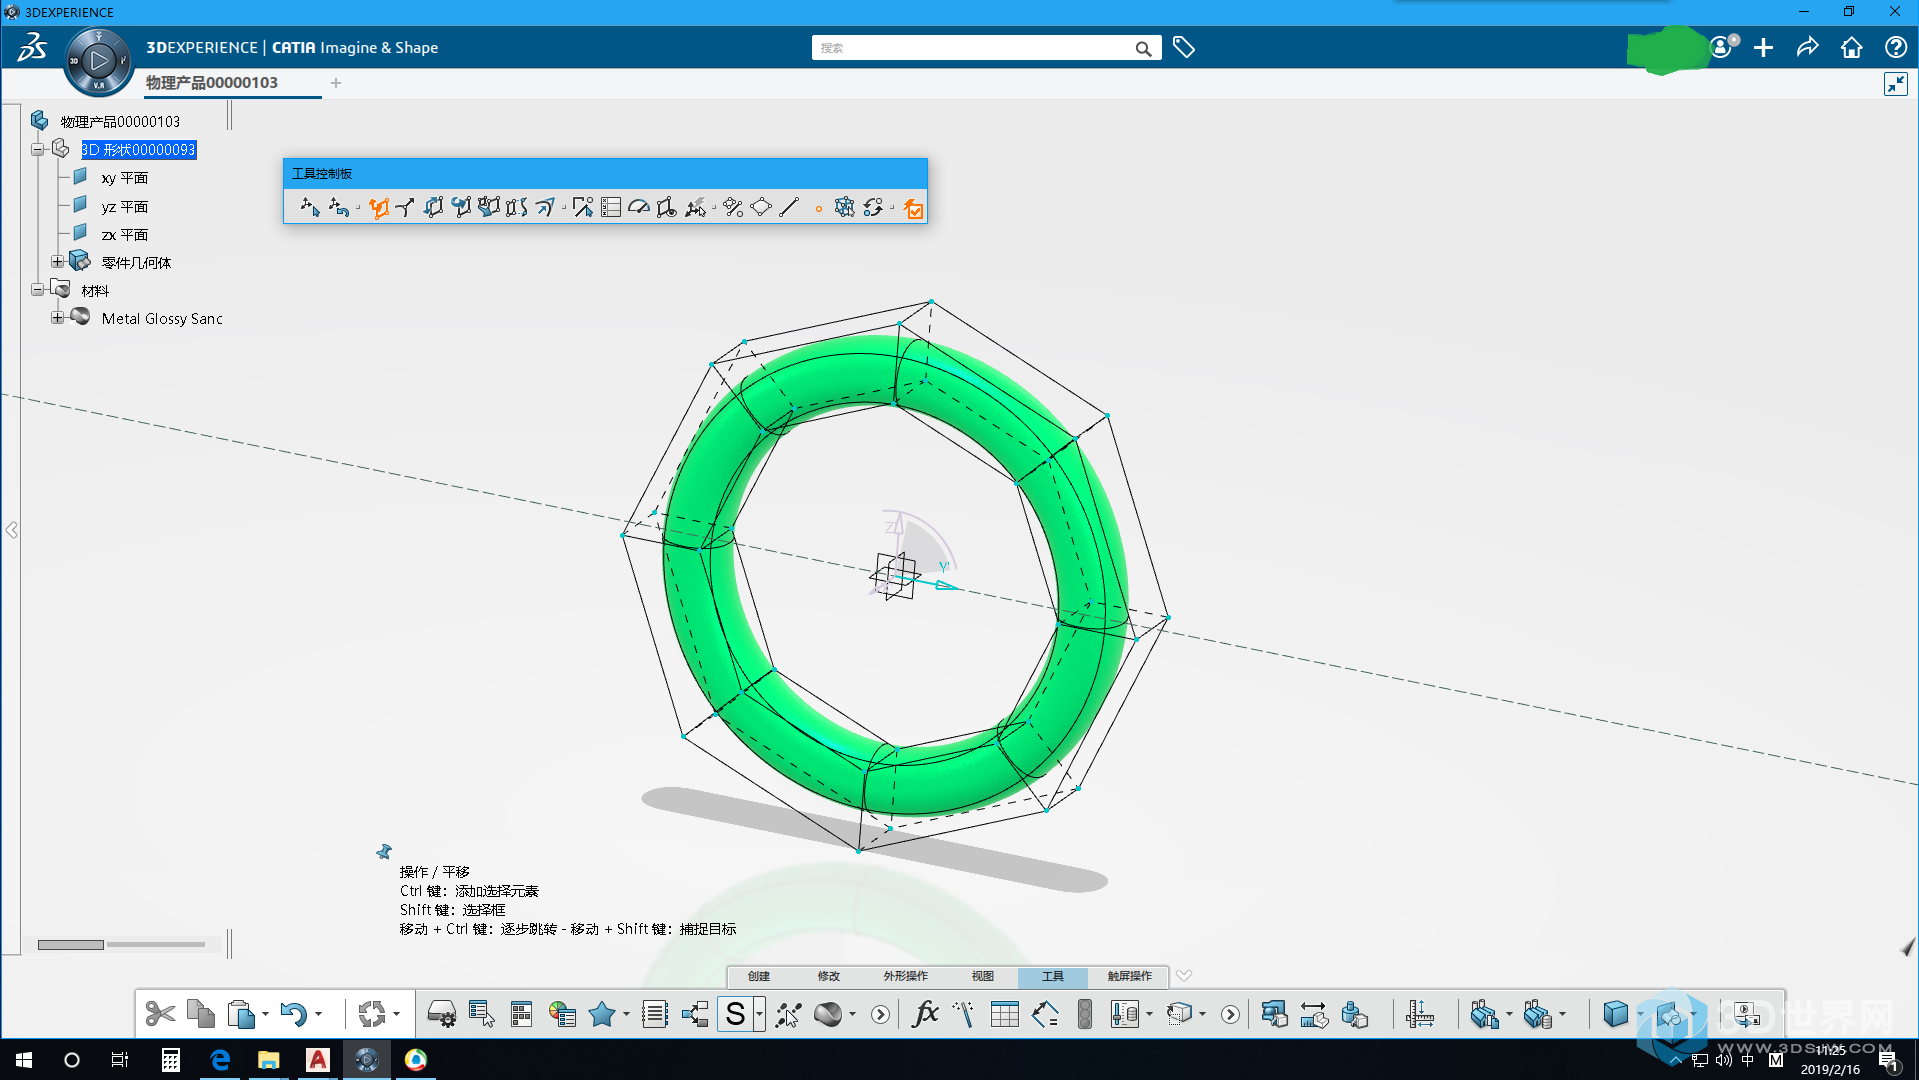Click the gauge speedometer icon in palette
Image resolution: width=1919 pixels, height=1080 pixels.
[x=639, y=207]
